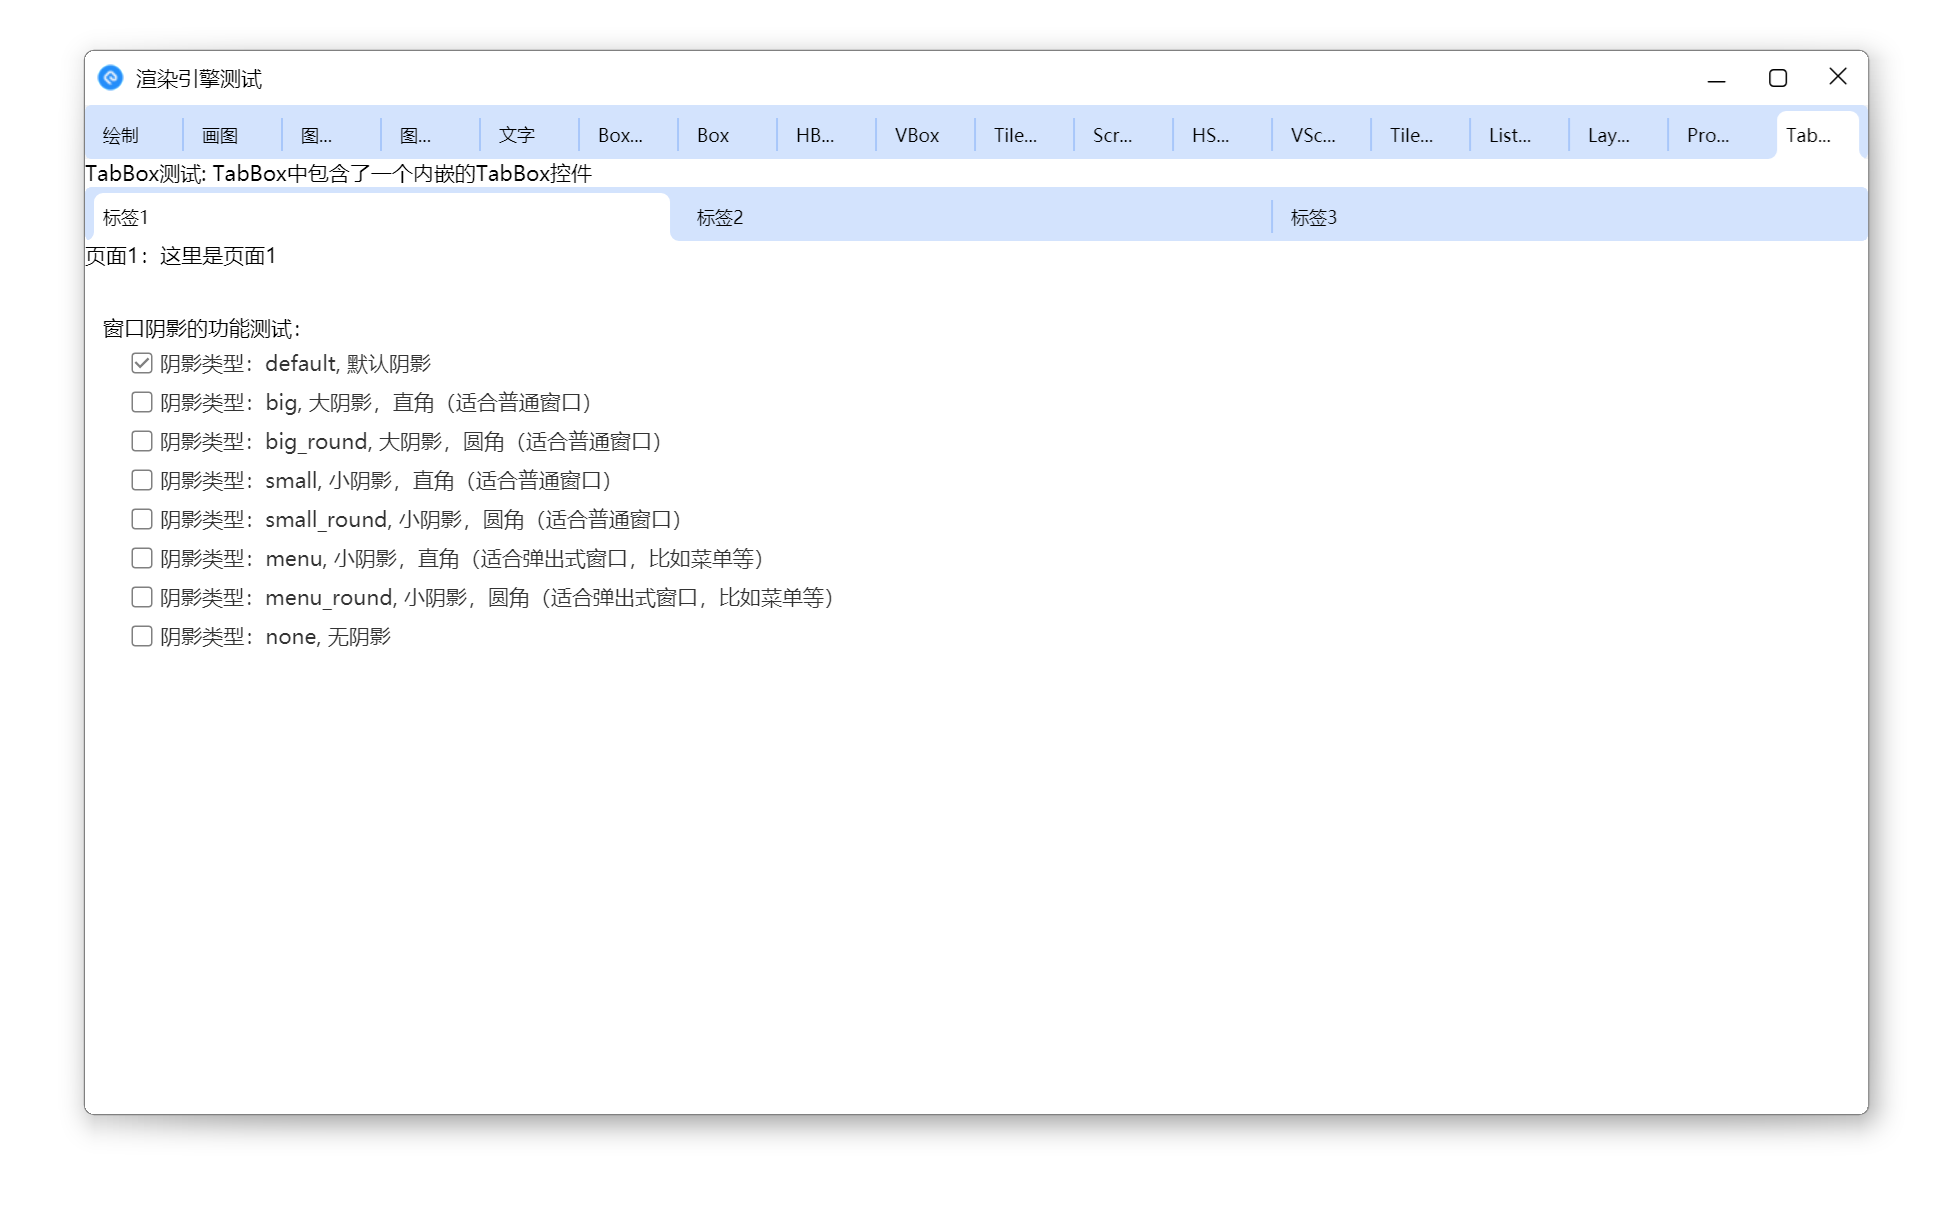Click the 页面1 page description text
Screen dimensions: 1954x1208
(180, 255)
